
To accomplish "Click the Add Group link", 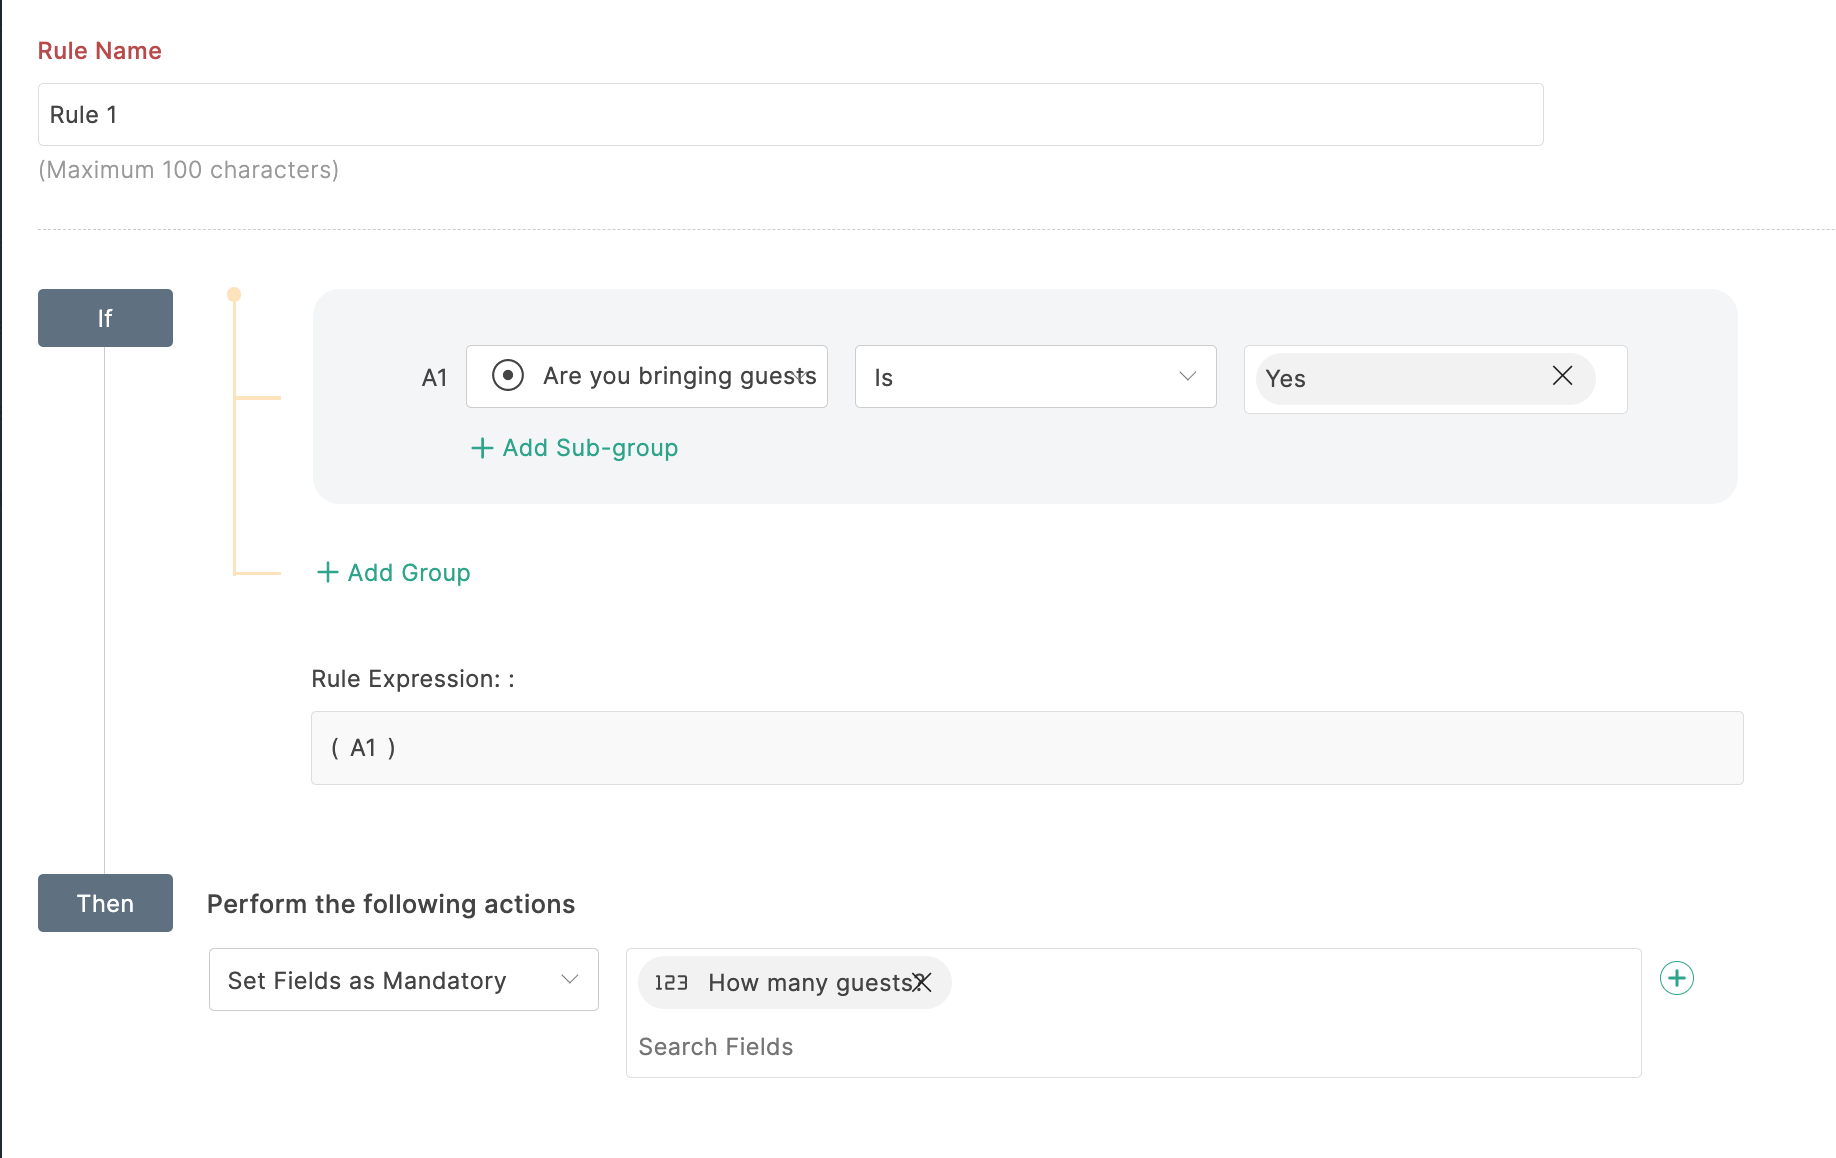I will 408,573.
